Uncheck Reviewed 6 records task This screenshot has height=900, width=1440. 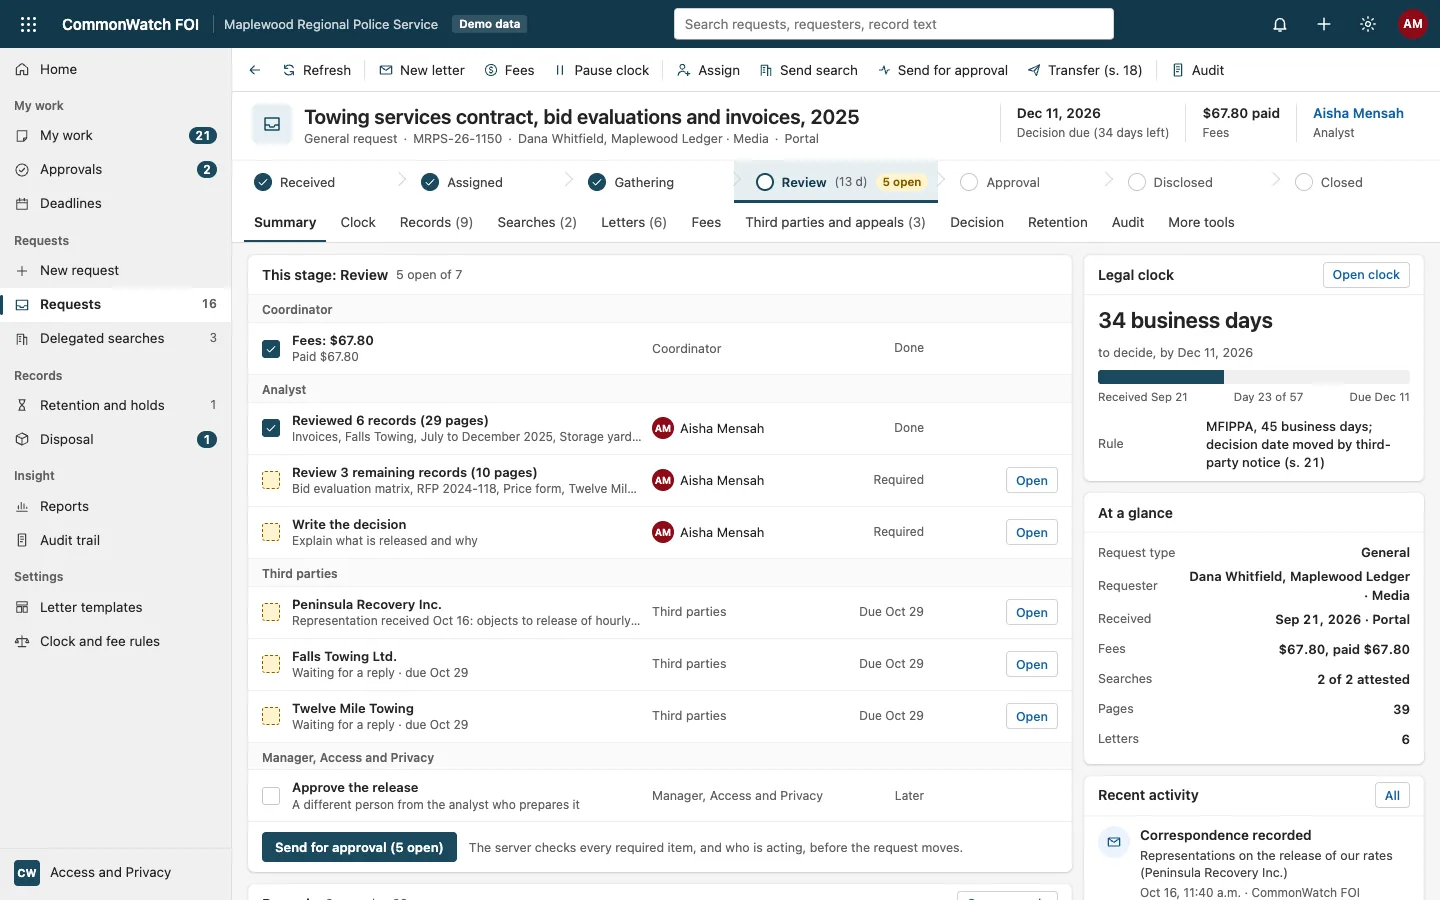(271, 428)
